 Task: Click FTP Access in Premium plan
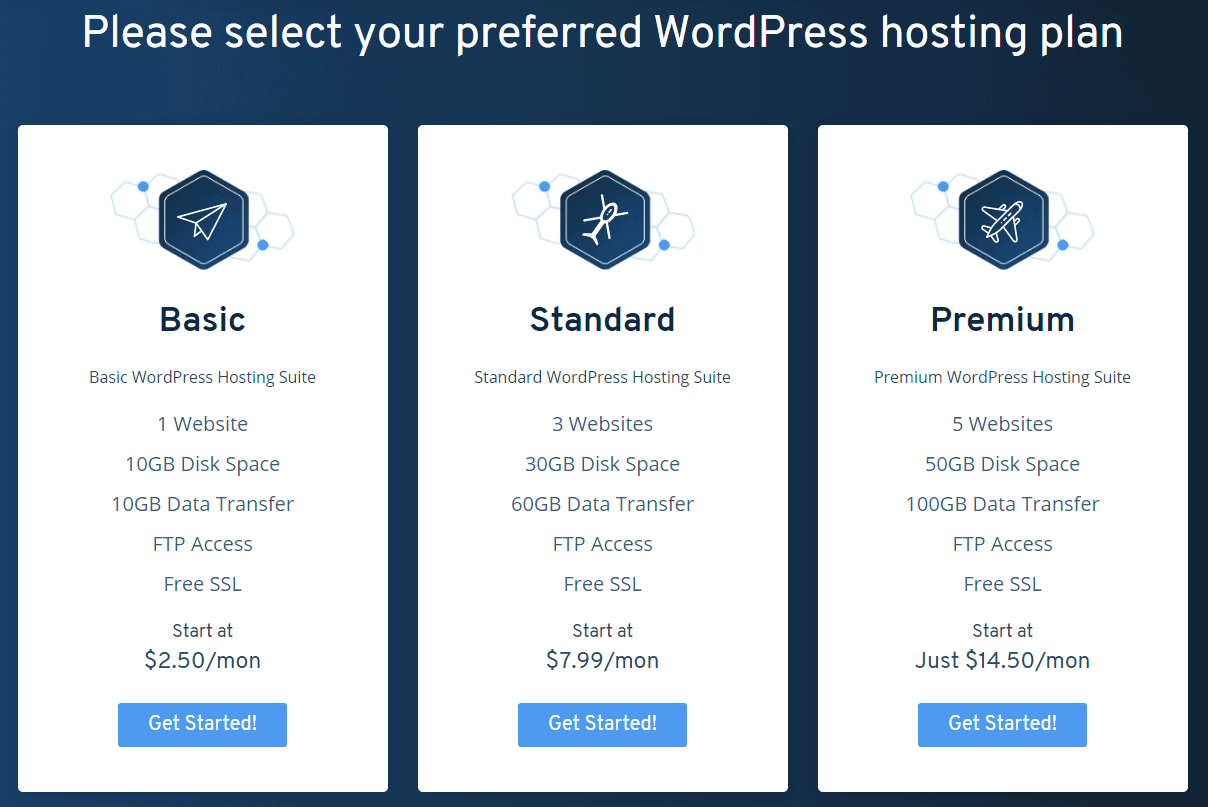[x=1002, y=544]
